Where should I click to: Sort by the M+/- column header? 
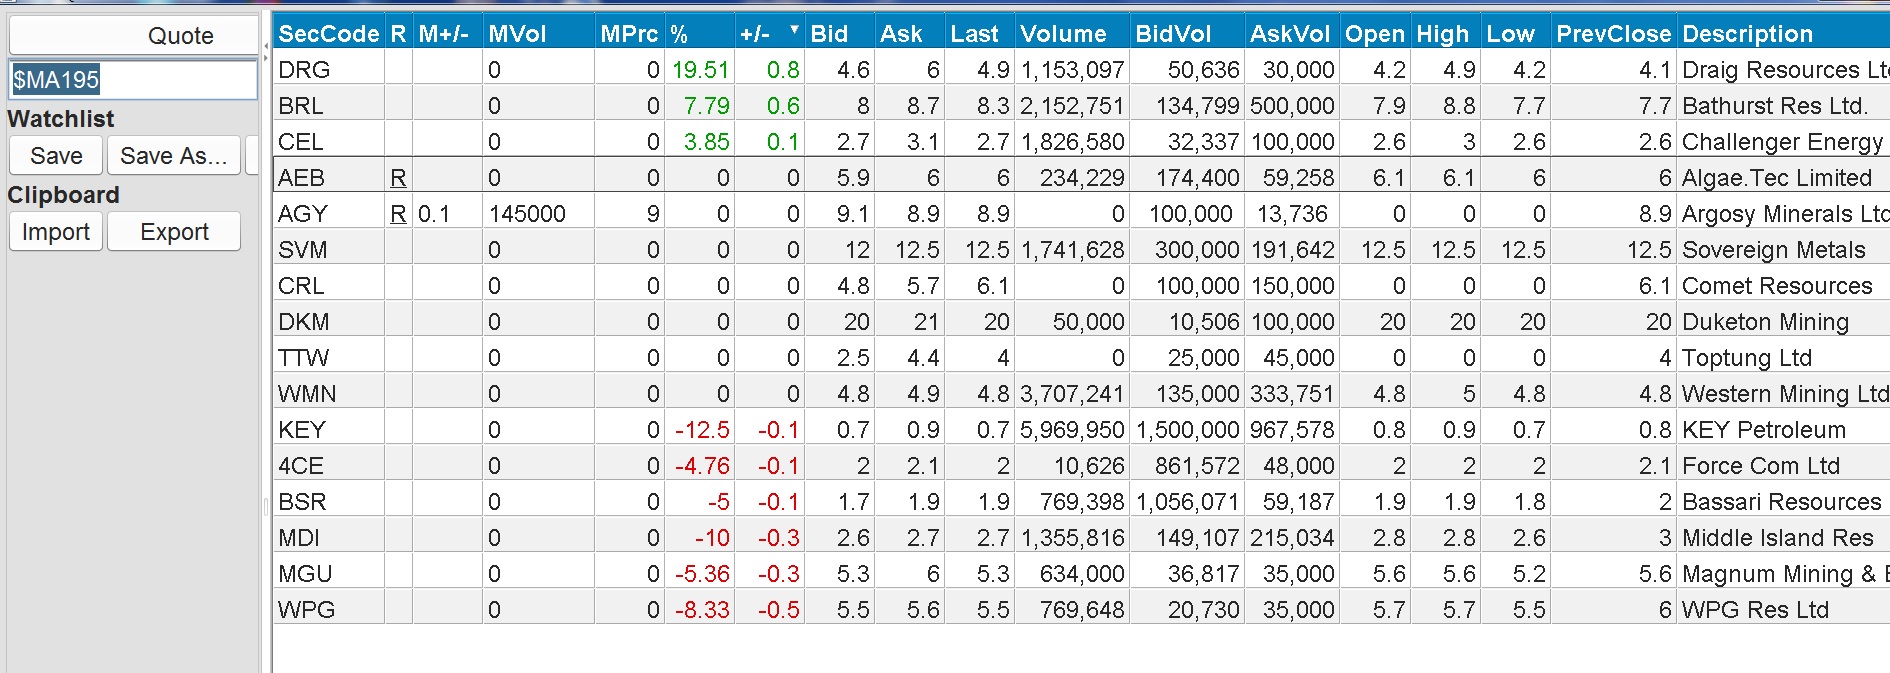pyautogui.click(x=447, y=33)
